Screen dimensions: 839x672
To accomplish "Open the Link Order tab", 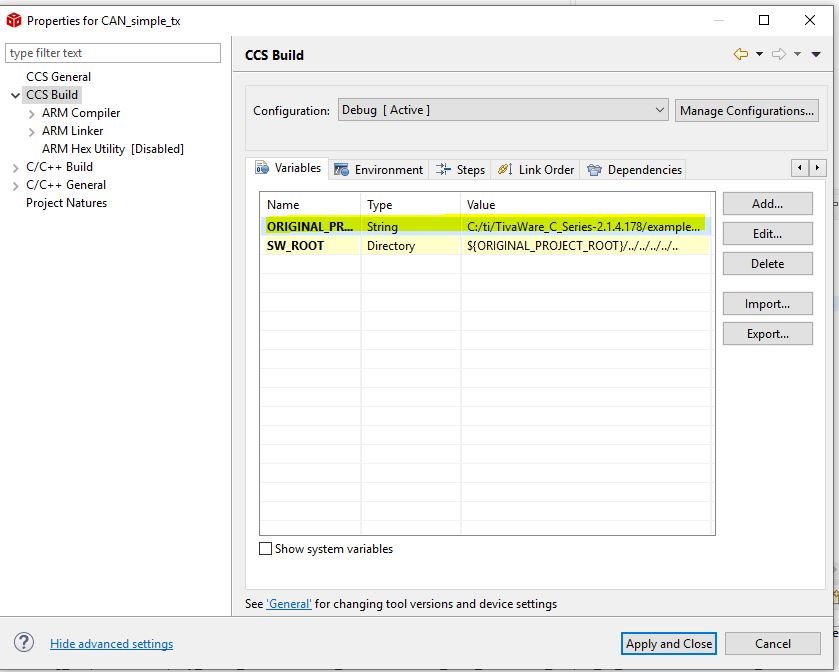I will click(x=536, y=170).
